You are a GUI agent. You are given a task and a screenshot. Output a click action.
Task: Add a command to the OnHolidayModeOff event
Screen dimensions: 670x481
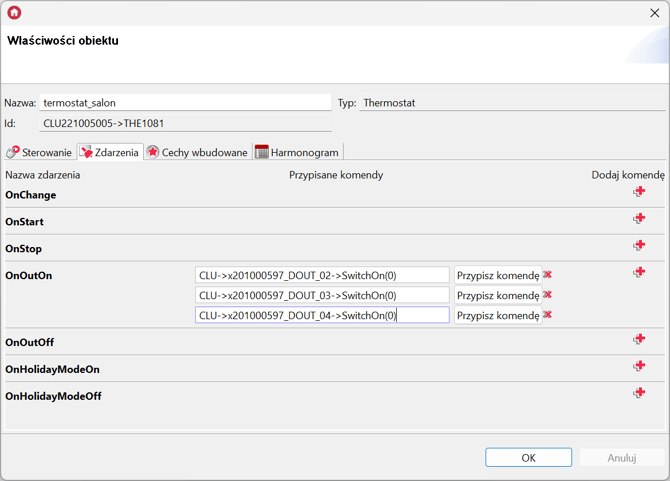639,393
